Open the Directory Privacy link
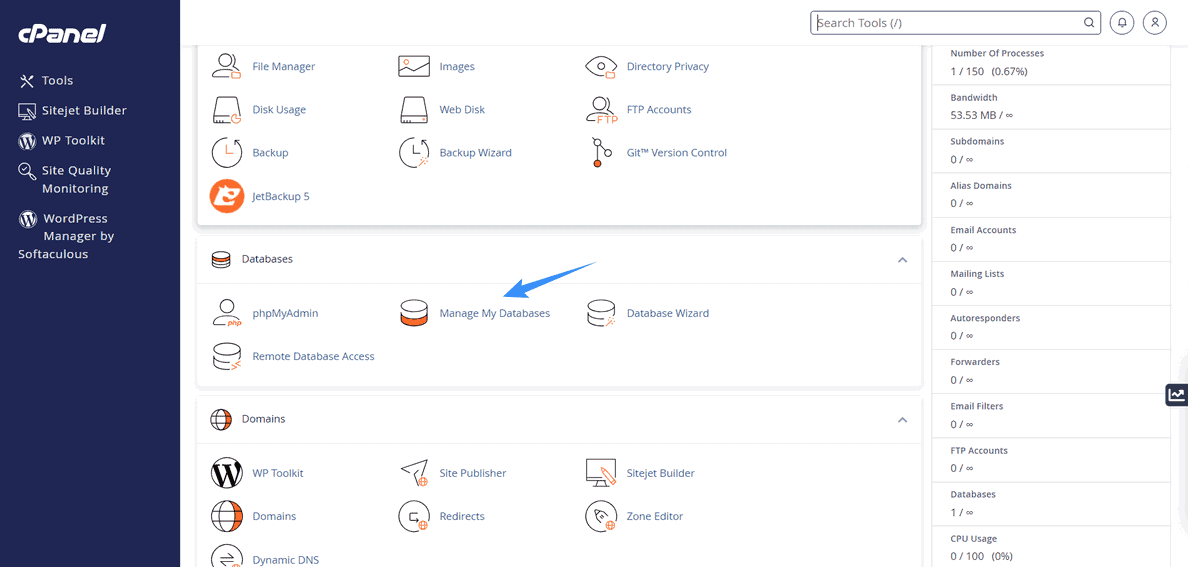The height and width of the screenshot is (567, 1188). pos(667,66)
